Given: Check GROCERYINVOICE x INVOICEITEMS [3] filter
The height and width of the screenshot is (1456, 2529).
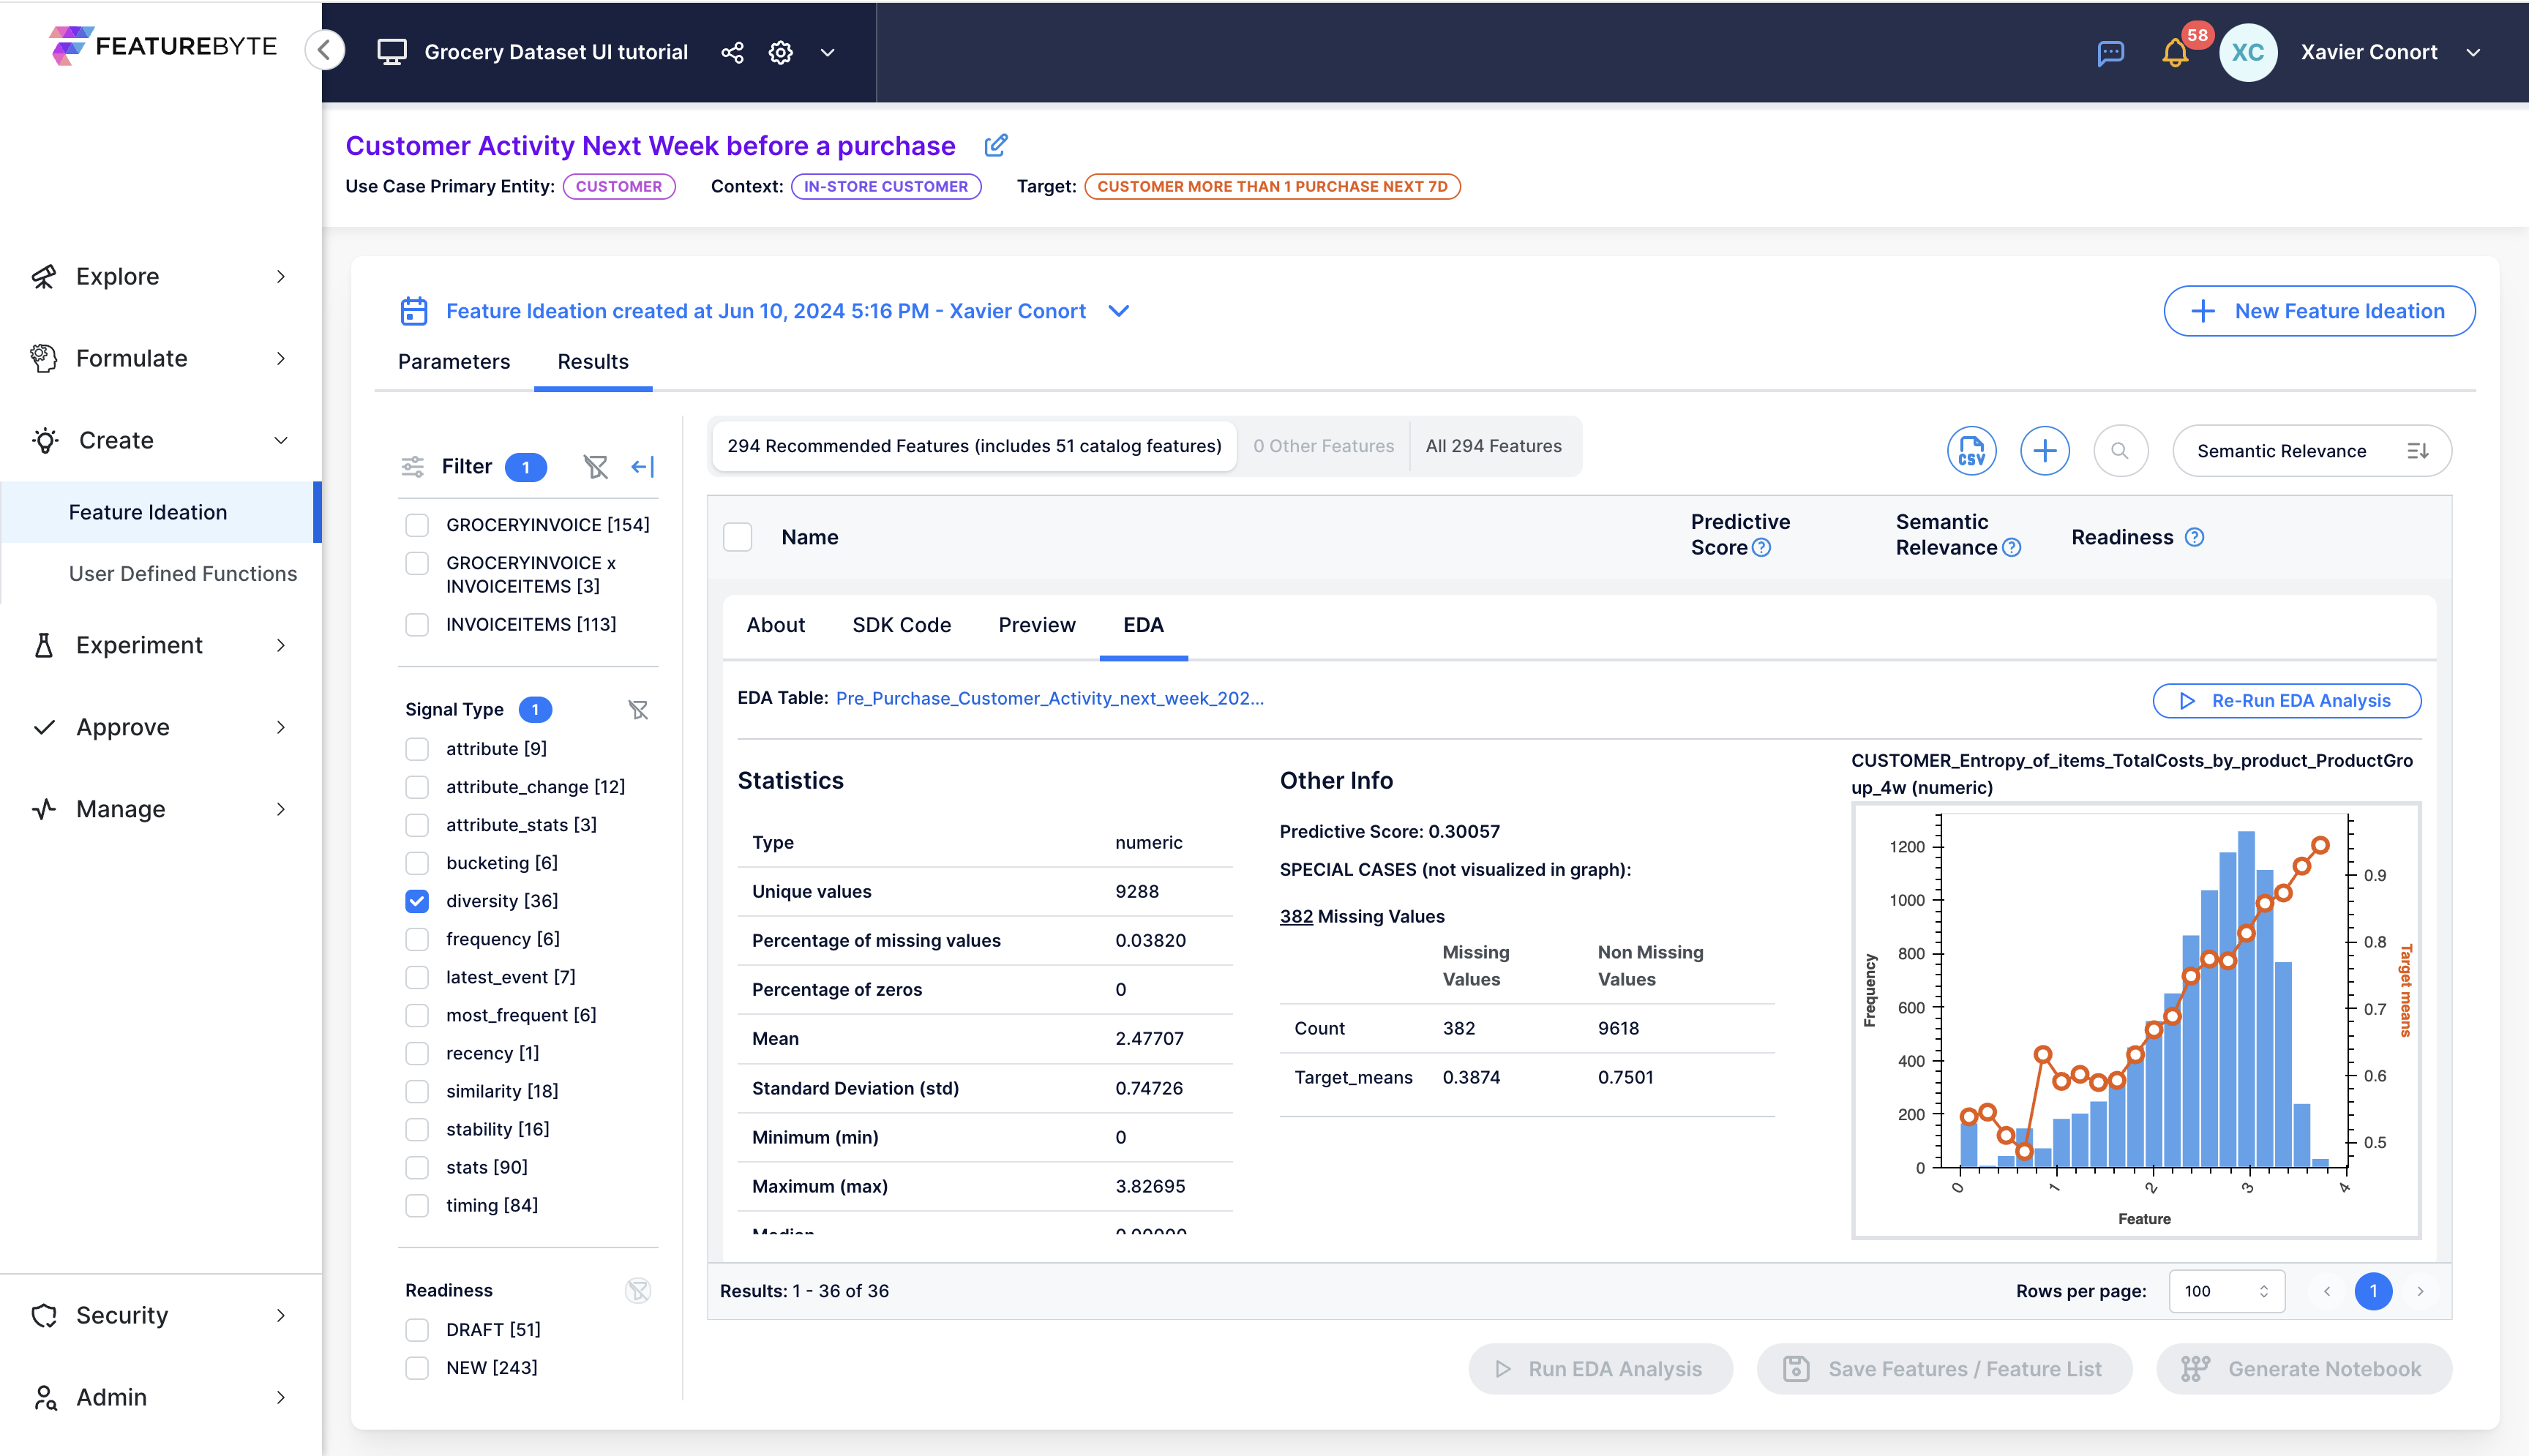Looking at the screenshot, I should 417,563.
